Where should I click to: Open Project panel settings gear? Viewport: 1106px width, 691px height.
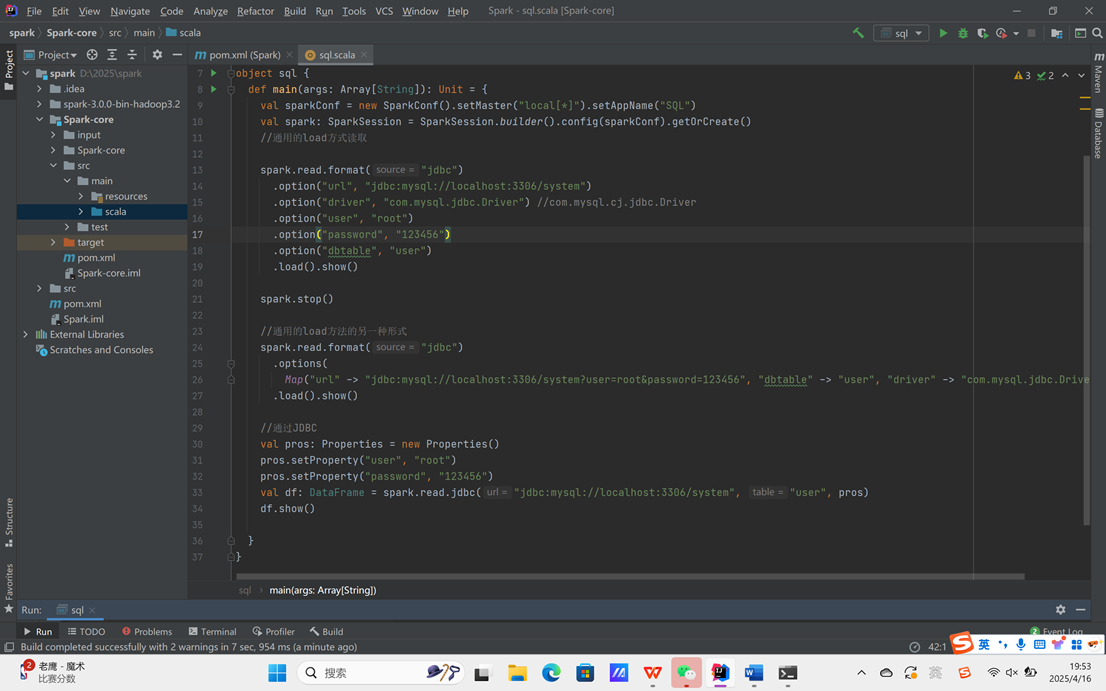coord(157,54)
